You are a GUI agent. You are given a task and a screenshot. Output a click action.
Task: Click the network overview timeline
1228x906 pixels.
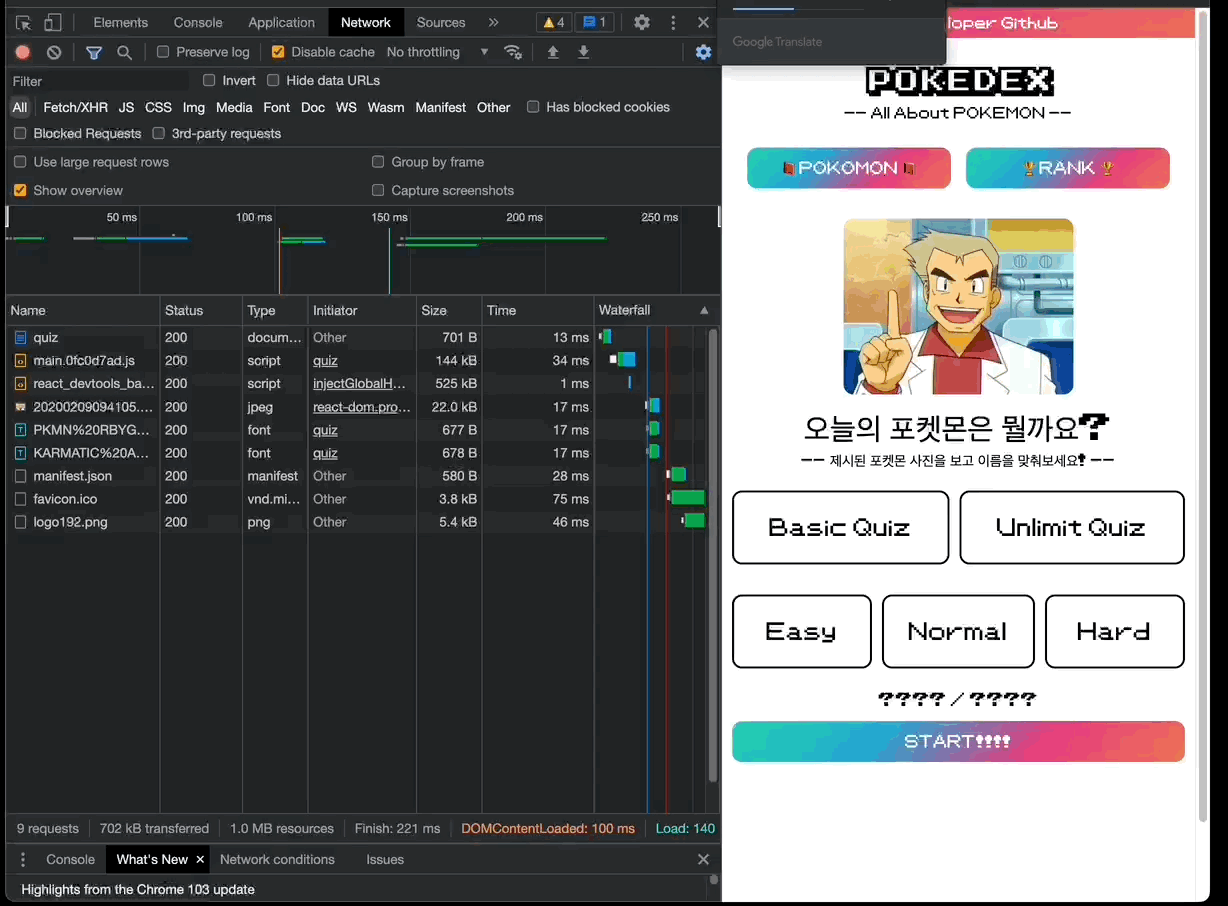(362, 250)
